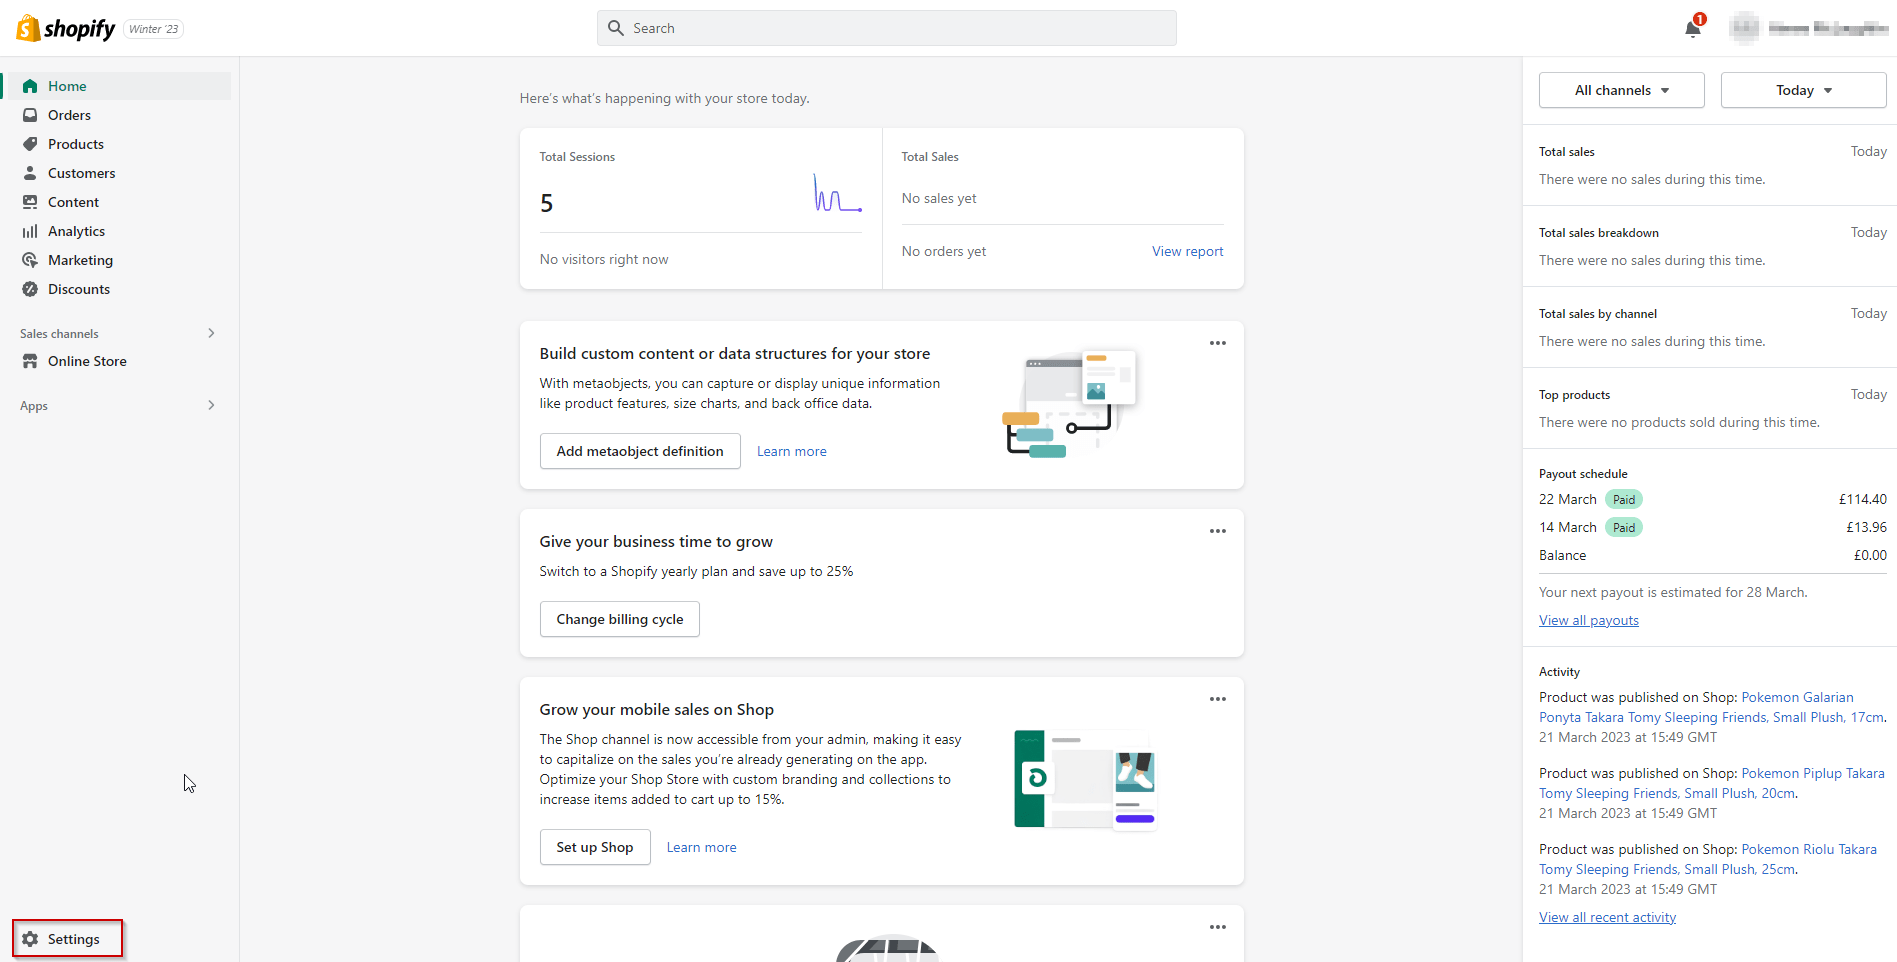Image resolution: width=1897 pixels, height=962 pixels.
Task: Open View all payouts
Action: 1588,619
